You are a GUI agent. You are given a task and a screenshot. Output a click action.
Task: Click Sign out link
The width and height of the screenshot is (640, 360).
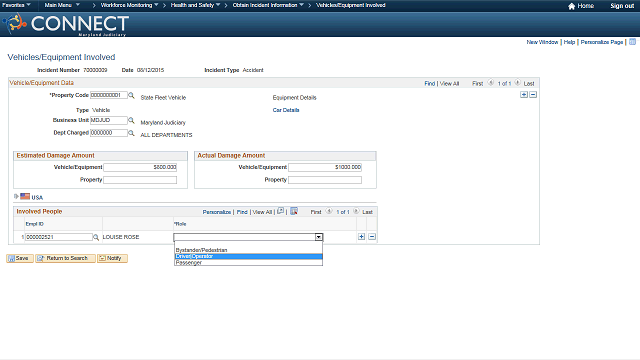(622, 6)
